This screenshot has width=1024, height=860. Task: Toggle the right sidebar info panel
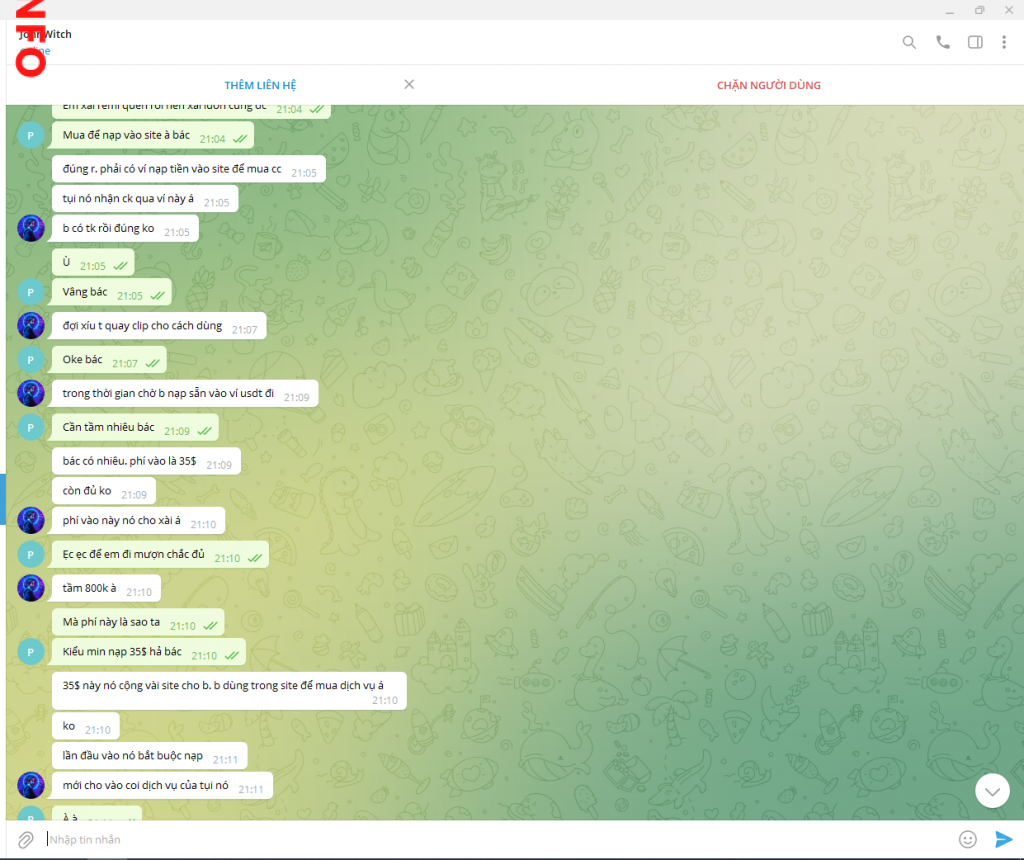point(975,42)
